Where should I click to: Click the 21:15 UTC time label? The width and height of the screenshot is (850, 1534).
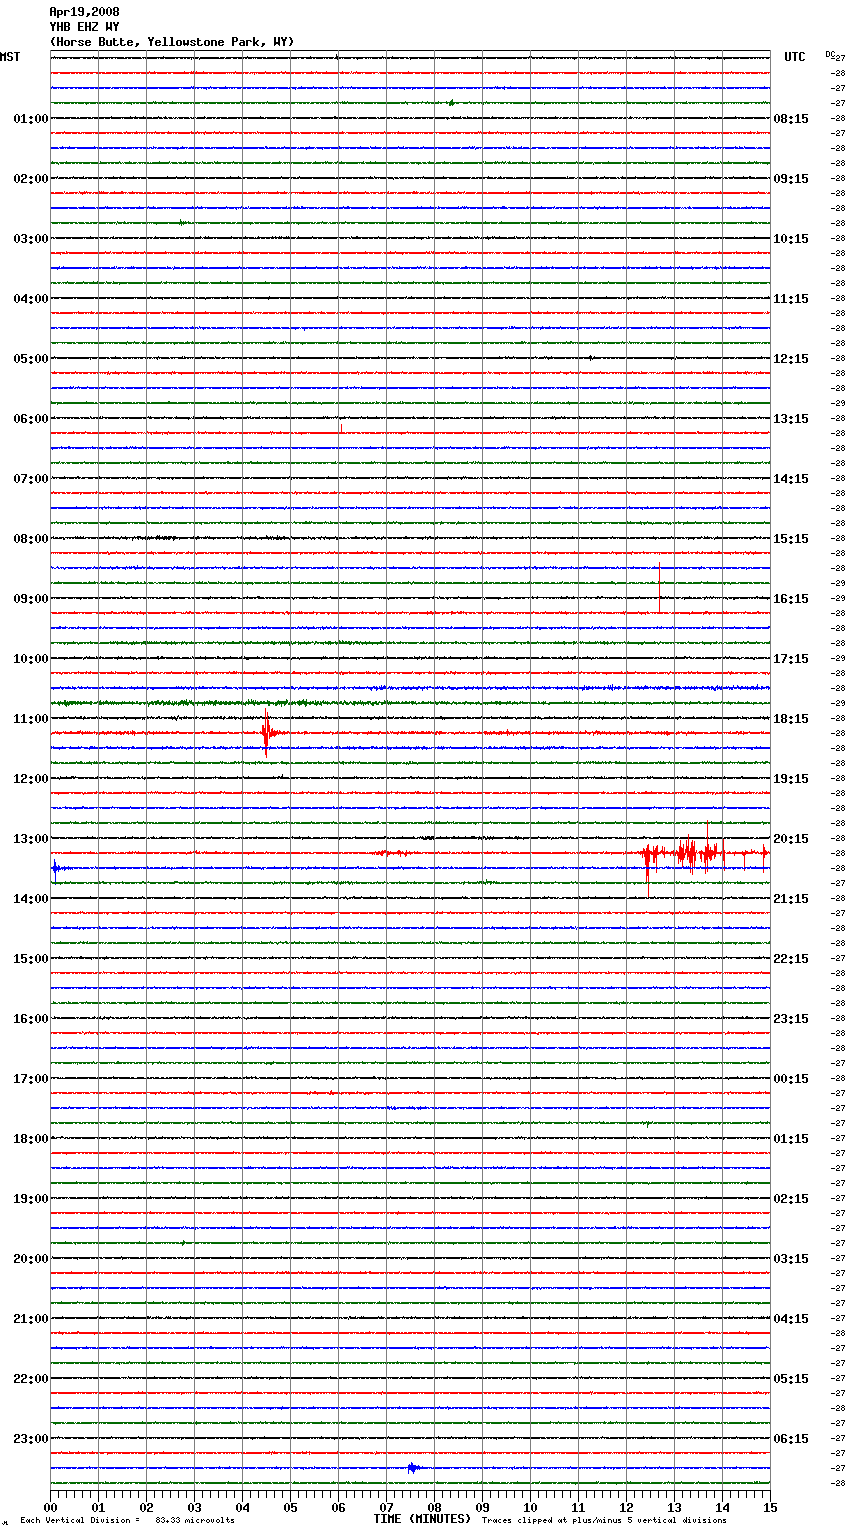tap(791, 899)
